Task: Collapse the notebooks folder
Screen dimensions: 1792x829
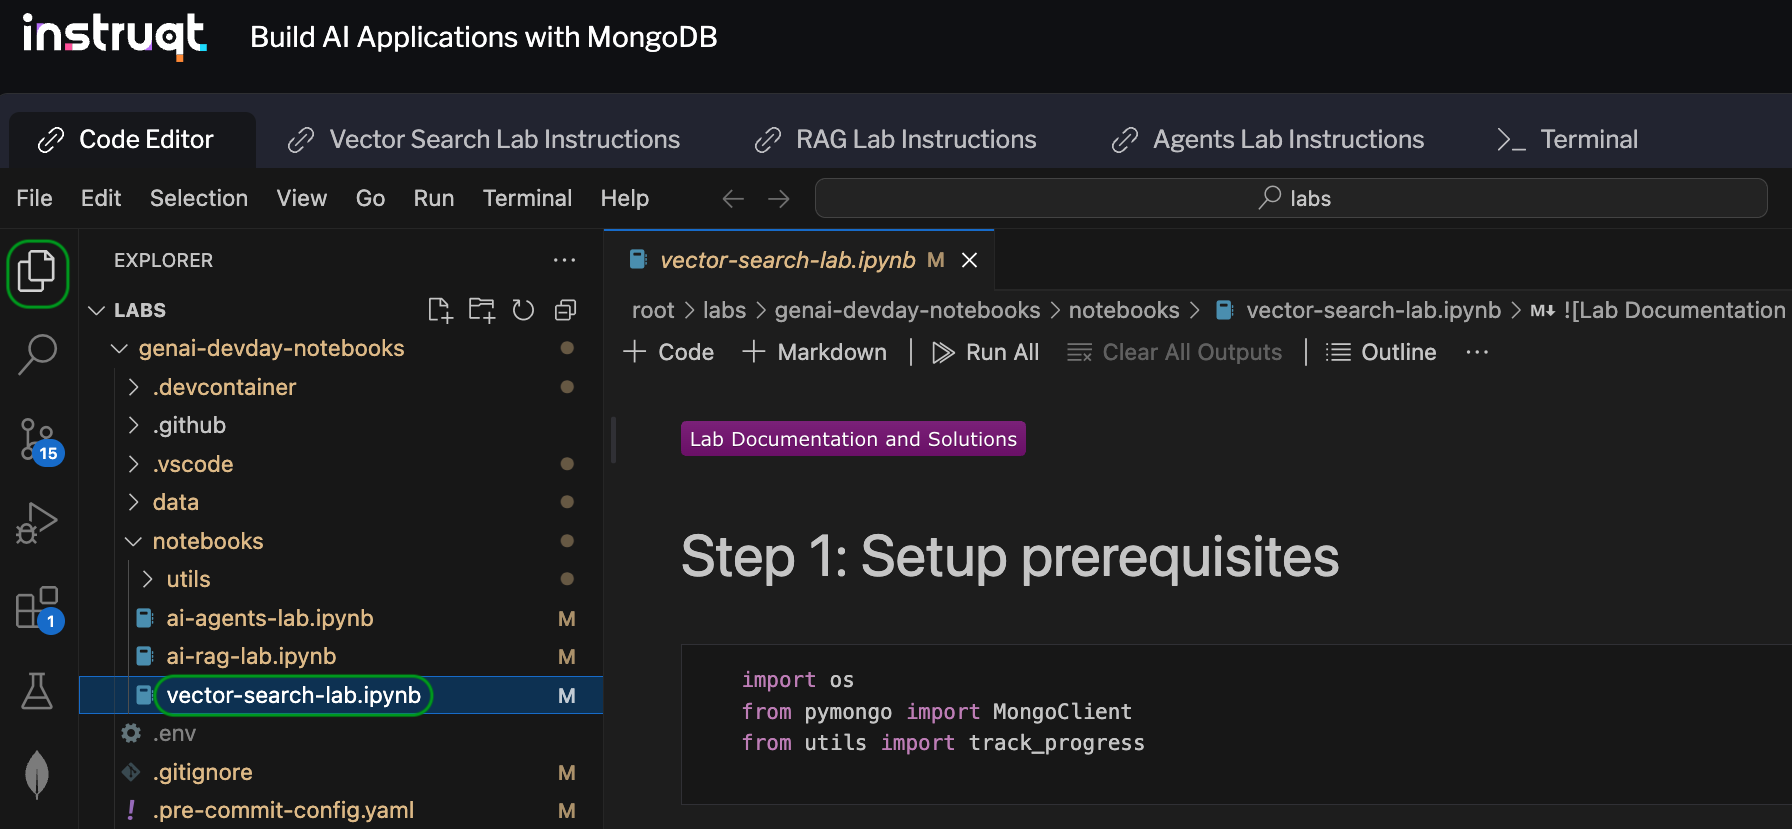Action: tap(133, 541)
